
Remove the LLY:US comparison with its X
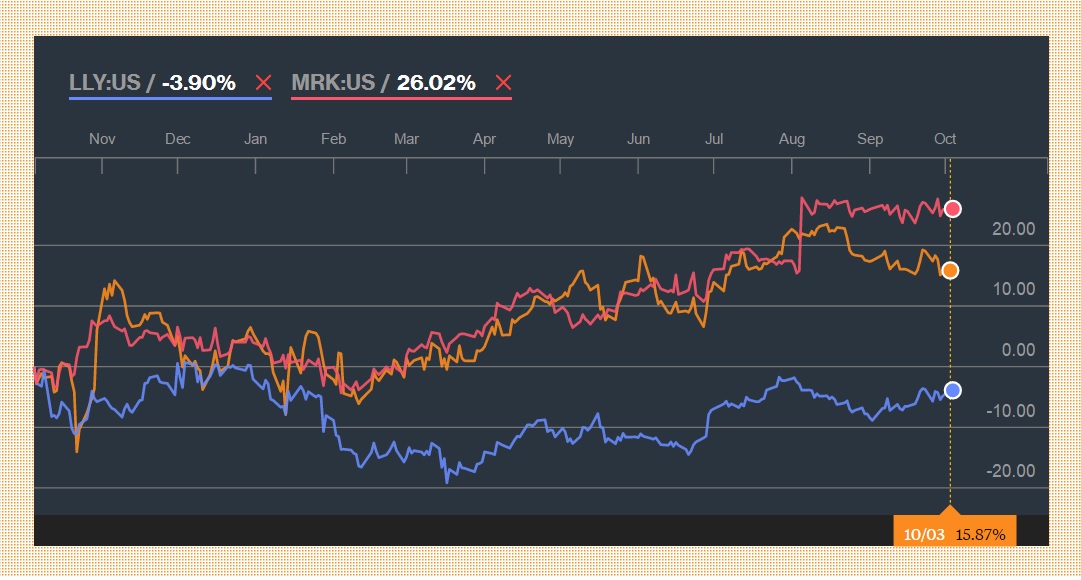(x=263, y=83)
